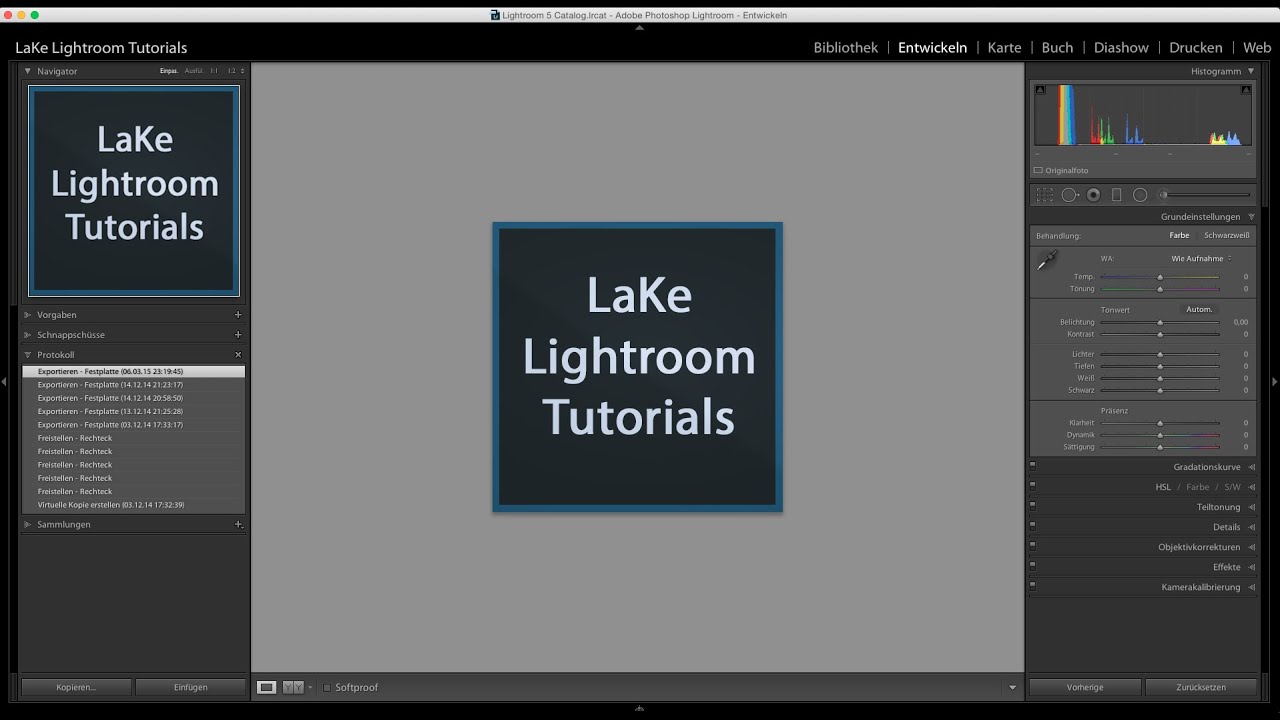Image resolution: width=1280 pixels, height=720 pixels.
Task: Collapse the Grundeinstellungen panel
Action: (1251, 217)
